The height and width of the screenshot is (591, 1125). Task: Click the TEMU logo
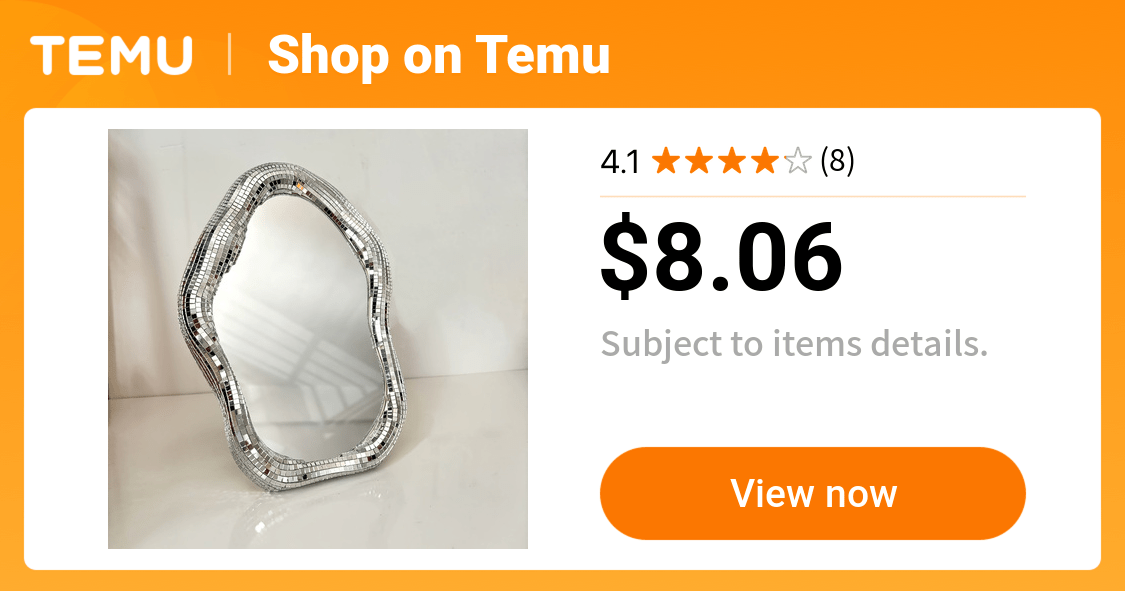point(111,55)
